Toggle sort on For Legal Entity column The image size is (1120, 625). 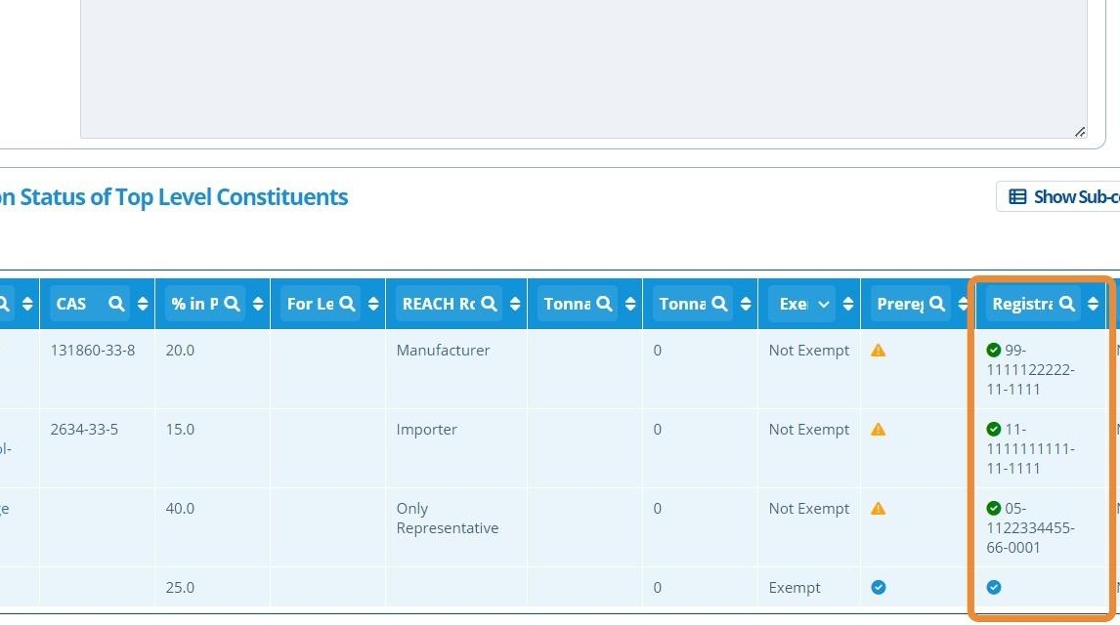pyautogui.click(x=373, y=304)
